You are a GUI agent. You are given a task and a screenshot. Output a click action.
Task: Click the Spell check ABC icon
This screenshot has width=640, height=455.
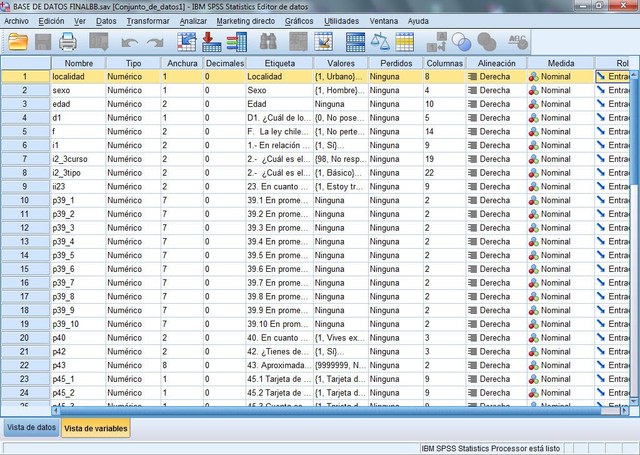[x=518, y=42]
